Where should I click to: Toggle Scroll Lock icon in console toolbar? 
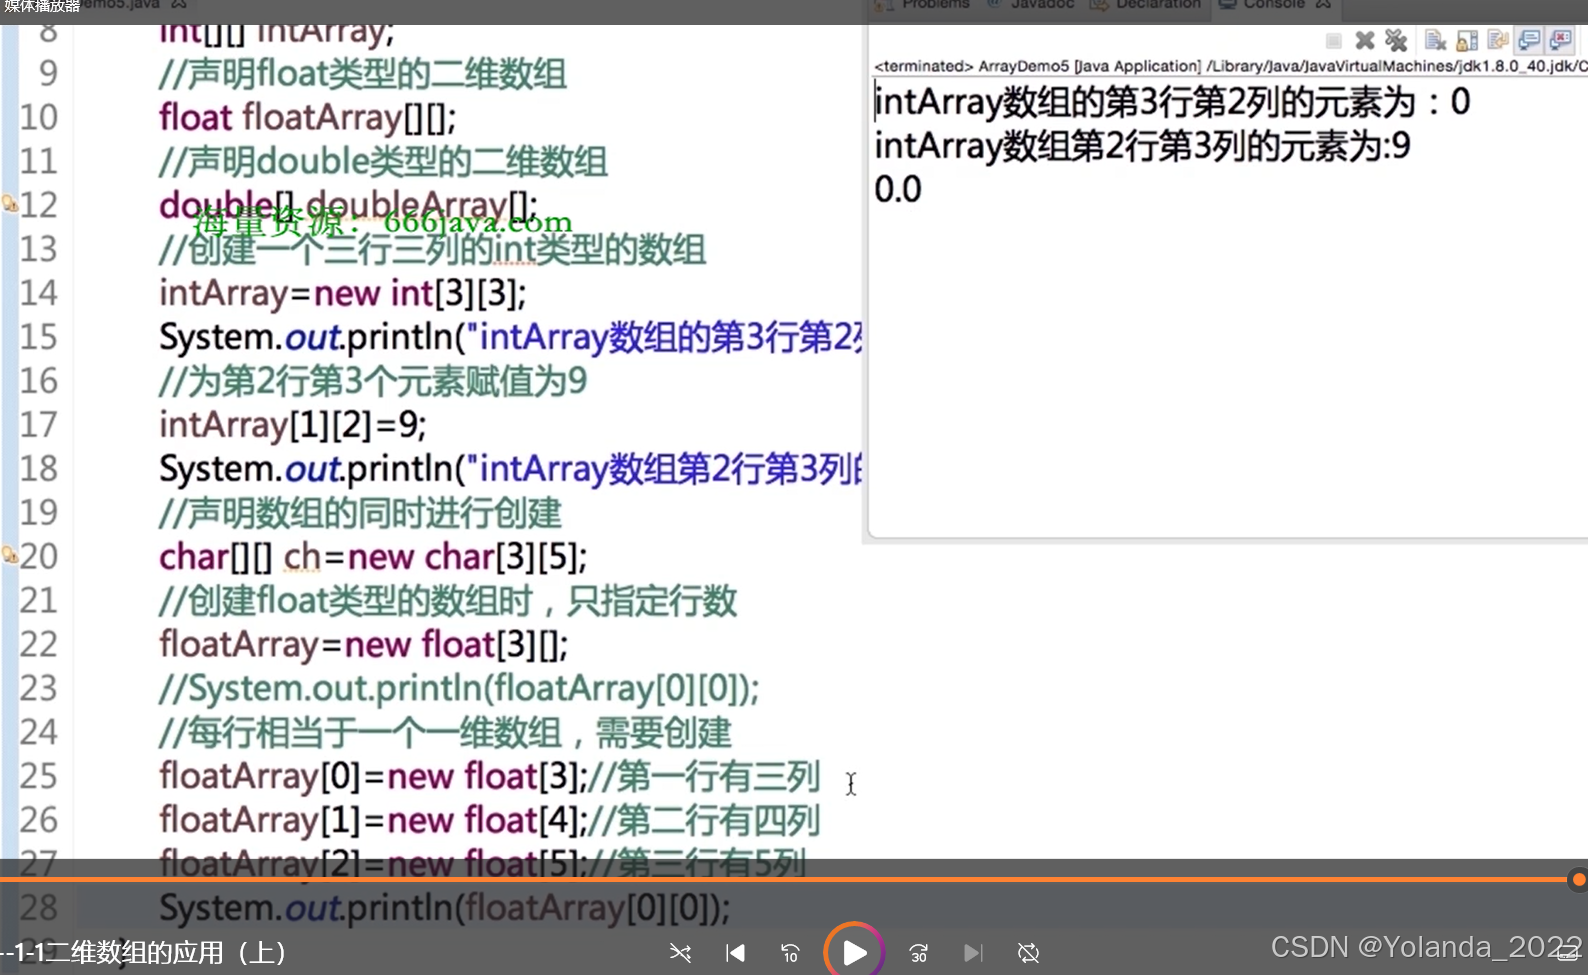(x=1467, y=41)
